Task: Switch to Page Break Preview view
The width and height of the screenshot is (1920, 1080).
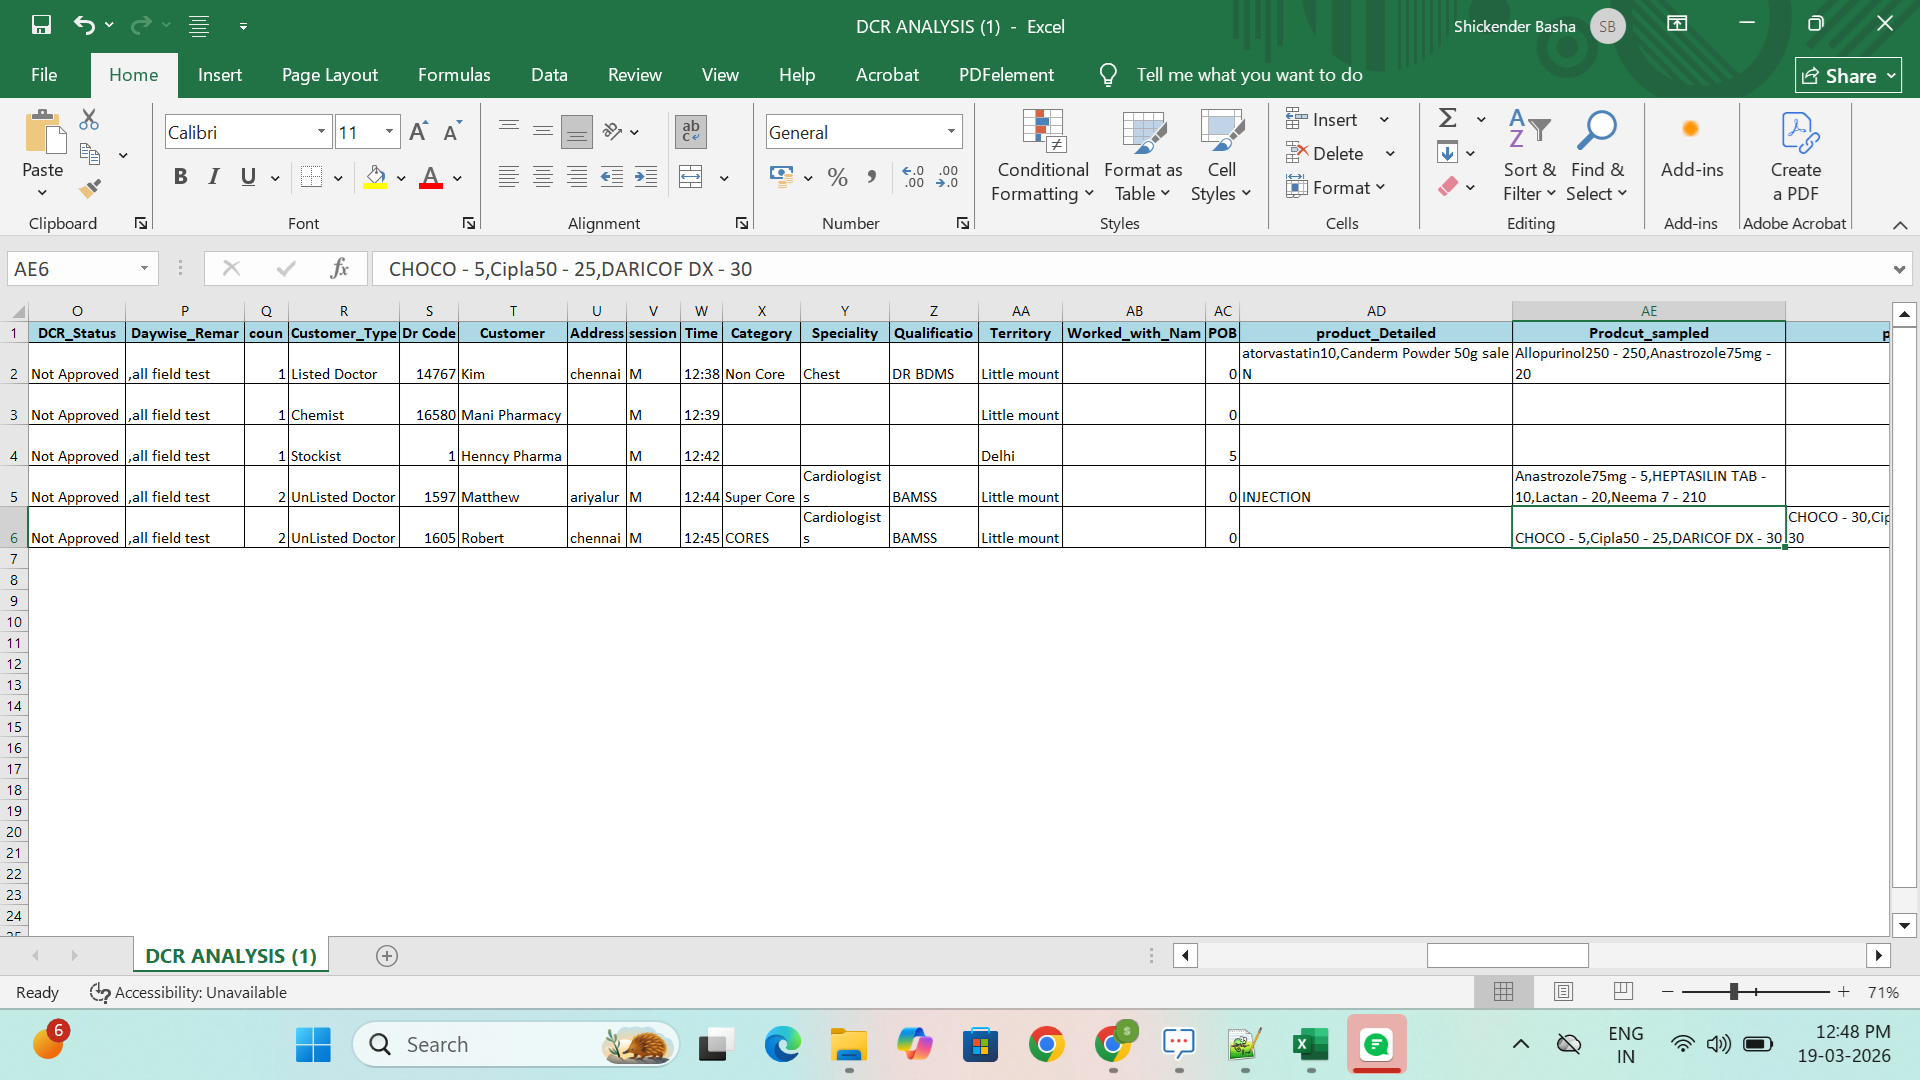Action: pos(1623,992)
